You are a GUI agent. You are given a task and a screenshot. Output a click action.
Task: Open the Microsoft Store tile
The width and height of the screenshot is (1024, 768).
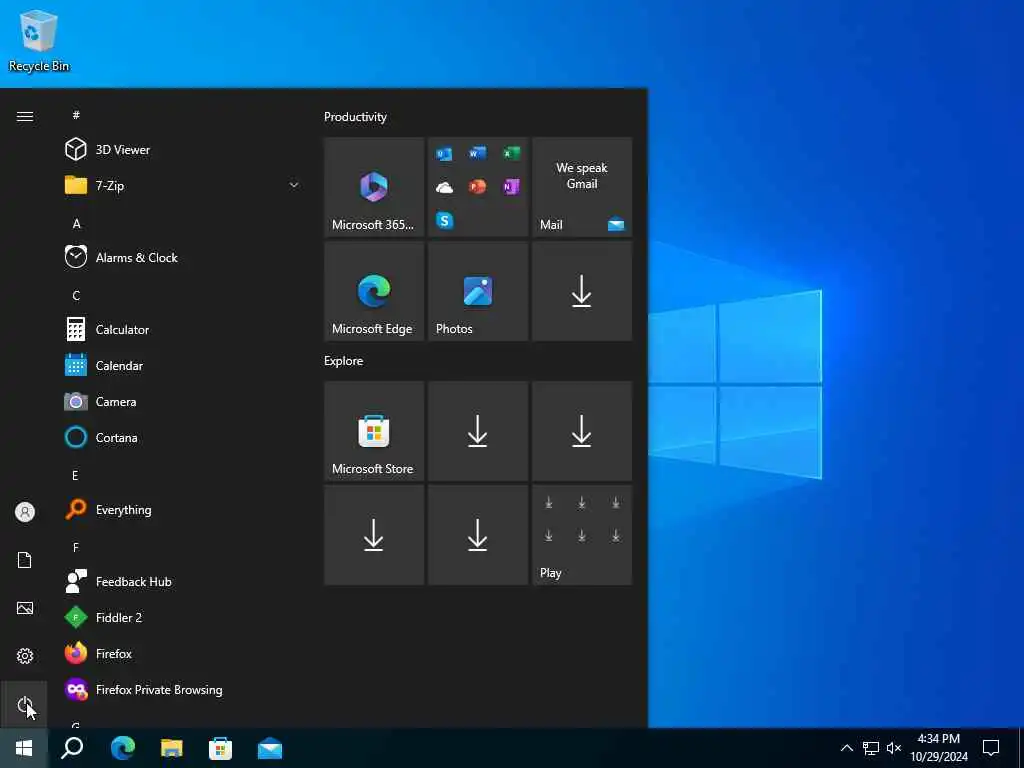[374, 431]
